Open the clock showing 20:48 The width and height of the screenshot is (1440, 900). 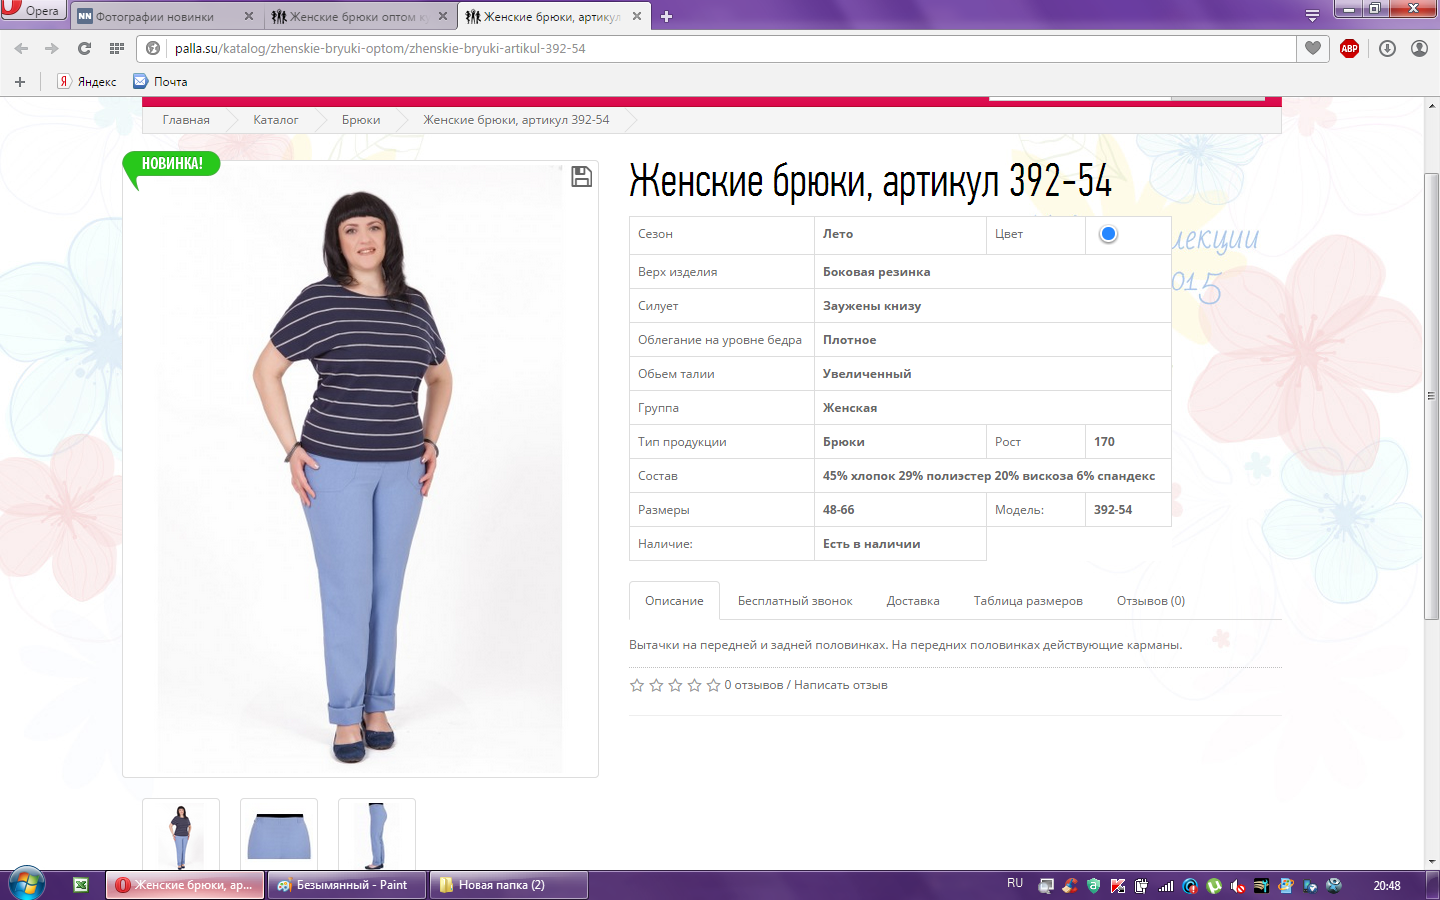coord(1387,886)
